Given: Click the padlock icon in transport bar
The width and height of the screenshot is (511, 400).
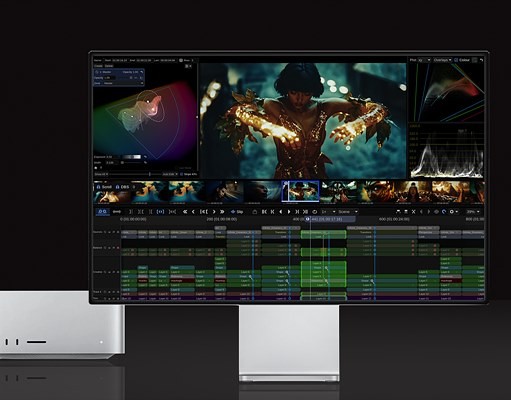Looking at the screenshot, I should [x=255, y=212].
